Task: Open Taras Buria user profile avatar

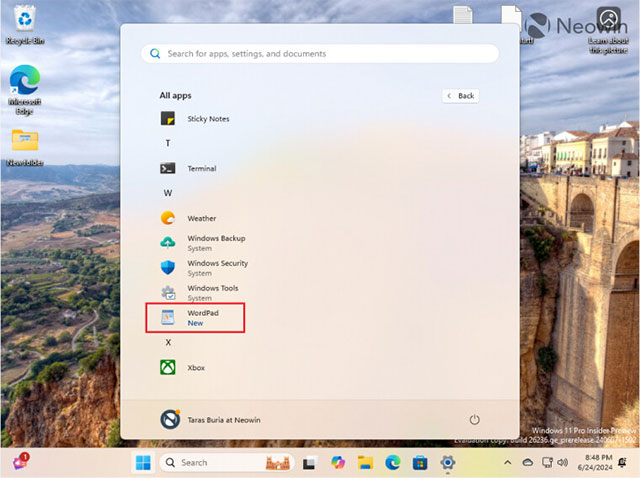Action: [170, 419]
